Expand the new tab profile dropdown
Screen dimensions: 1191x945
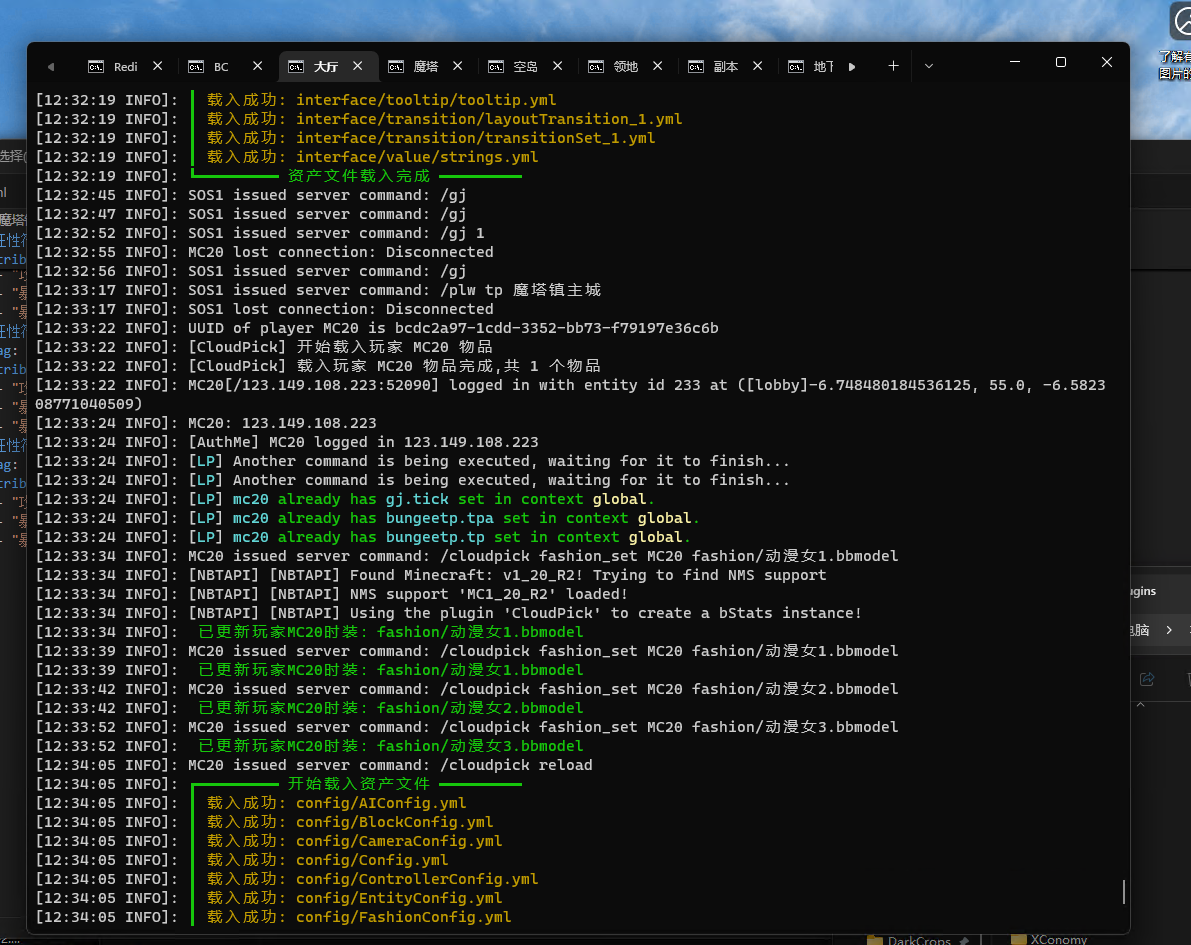[x=929, y=66]
